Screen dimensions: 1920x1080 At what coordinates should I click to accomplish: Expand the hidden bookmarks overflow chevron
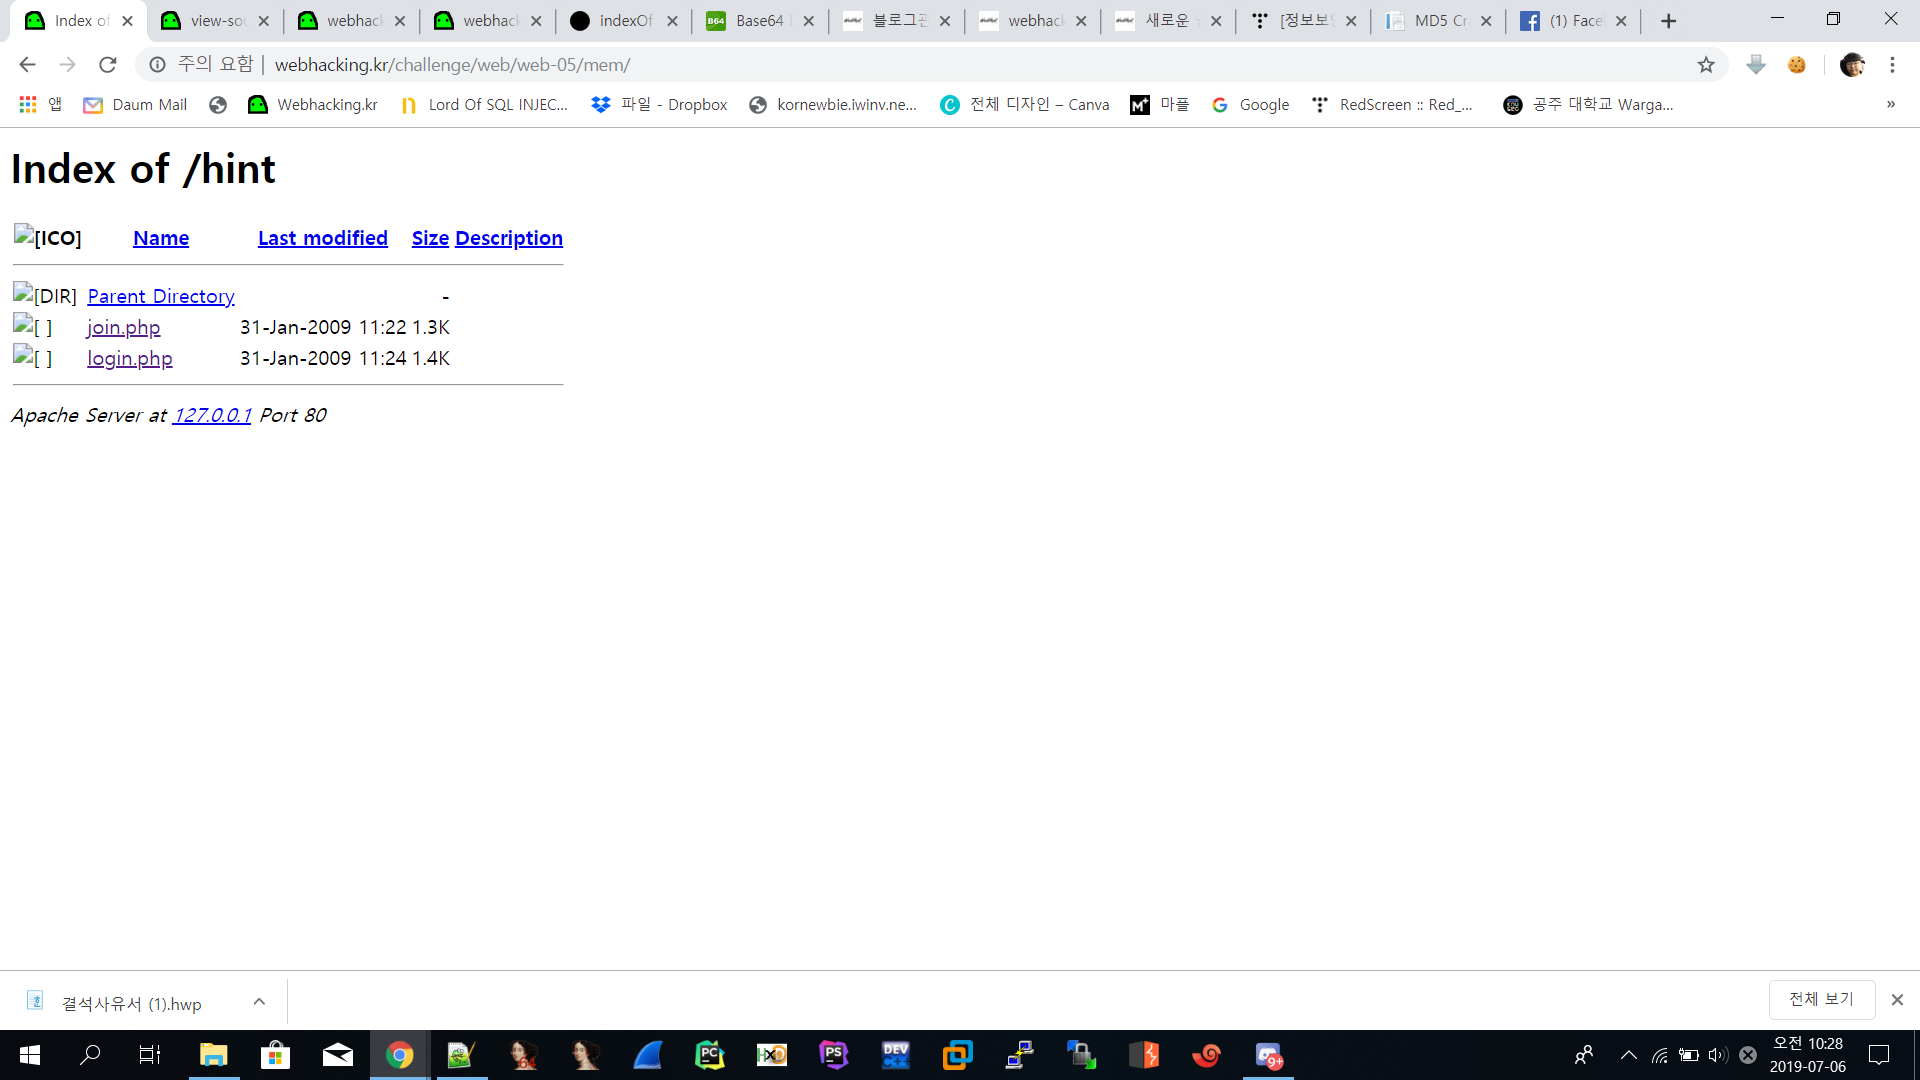(x=1891, y=105)
